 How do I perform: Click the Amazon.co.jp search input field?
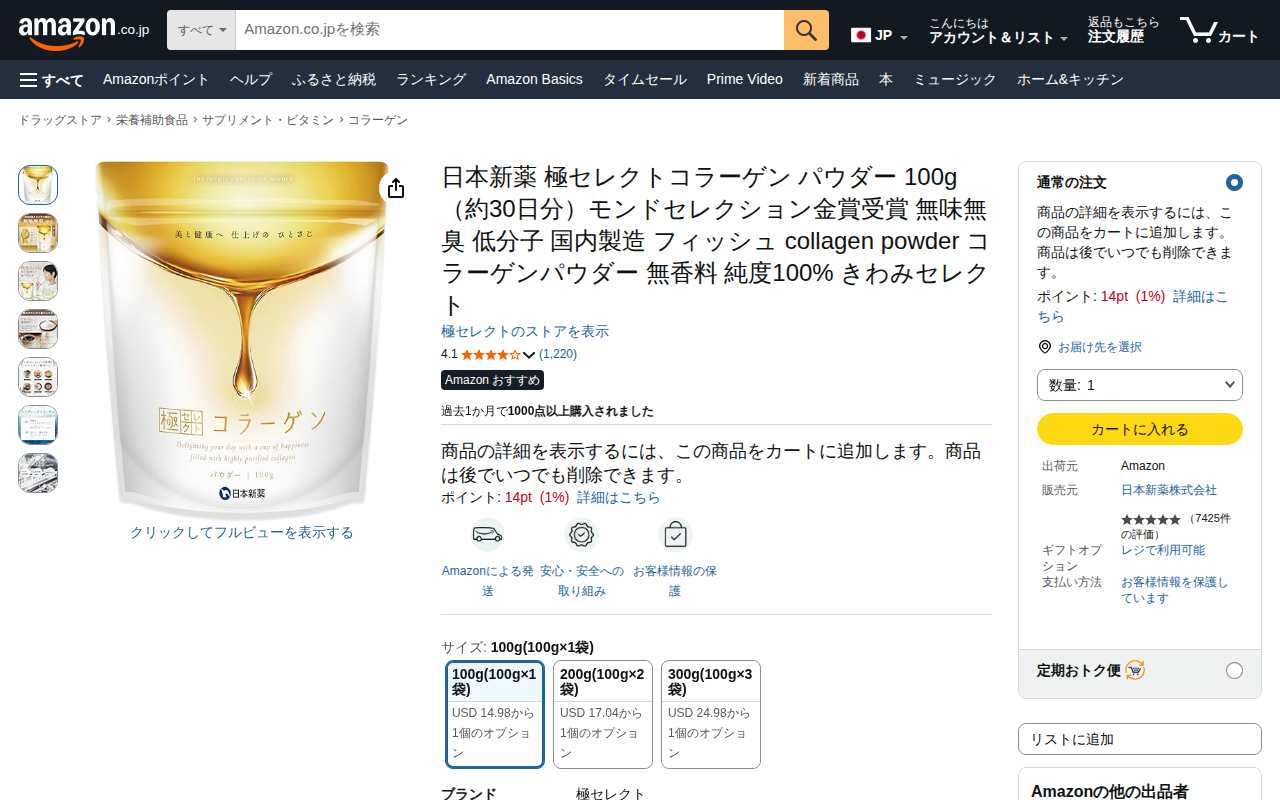tap(510, 30)
